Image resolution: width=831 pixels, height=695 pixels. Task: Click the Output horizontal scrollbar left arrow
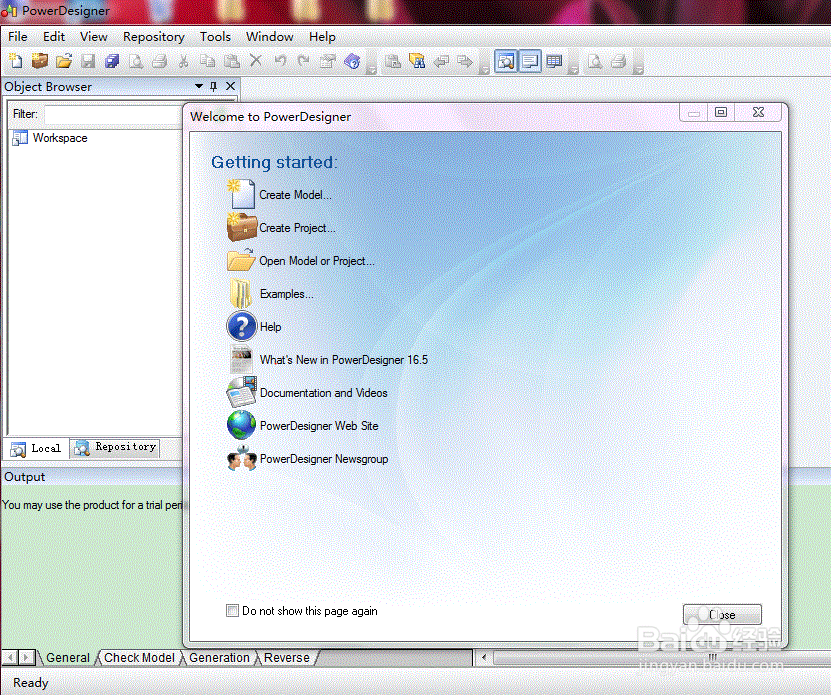[x=483, y=657]
